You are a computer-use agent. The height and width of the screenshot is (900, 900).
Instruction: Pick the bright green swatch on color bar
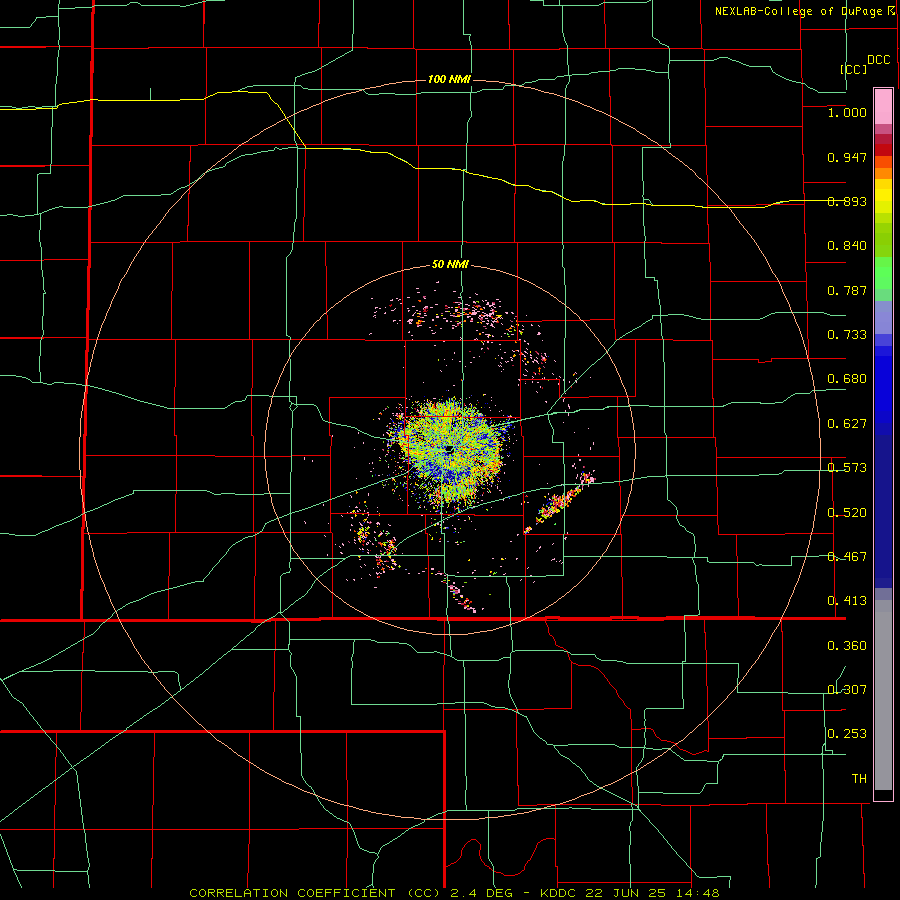pos(883,273)
